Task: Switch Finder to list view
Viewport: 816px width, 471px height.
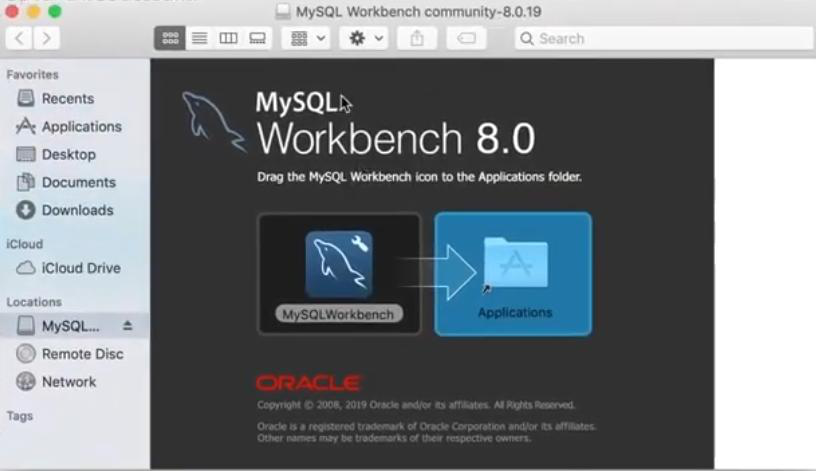Action: click(199, 39)
